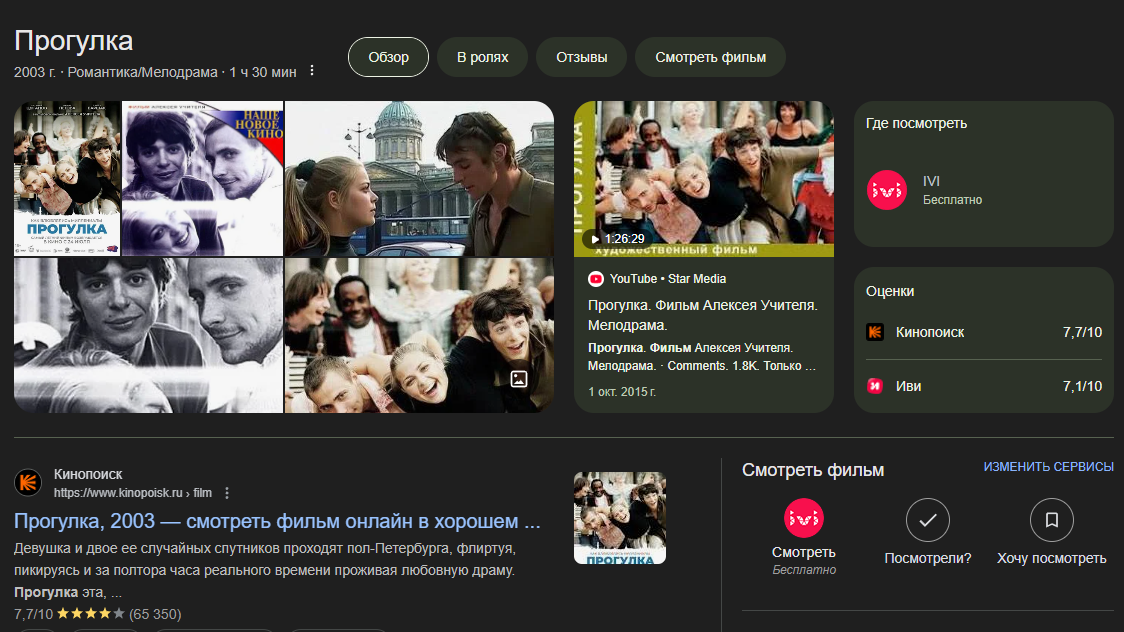
Task: Click the 7,7/10 star rating (65 350)
Action: pyautogui.click(x=97, y=614)
